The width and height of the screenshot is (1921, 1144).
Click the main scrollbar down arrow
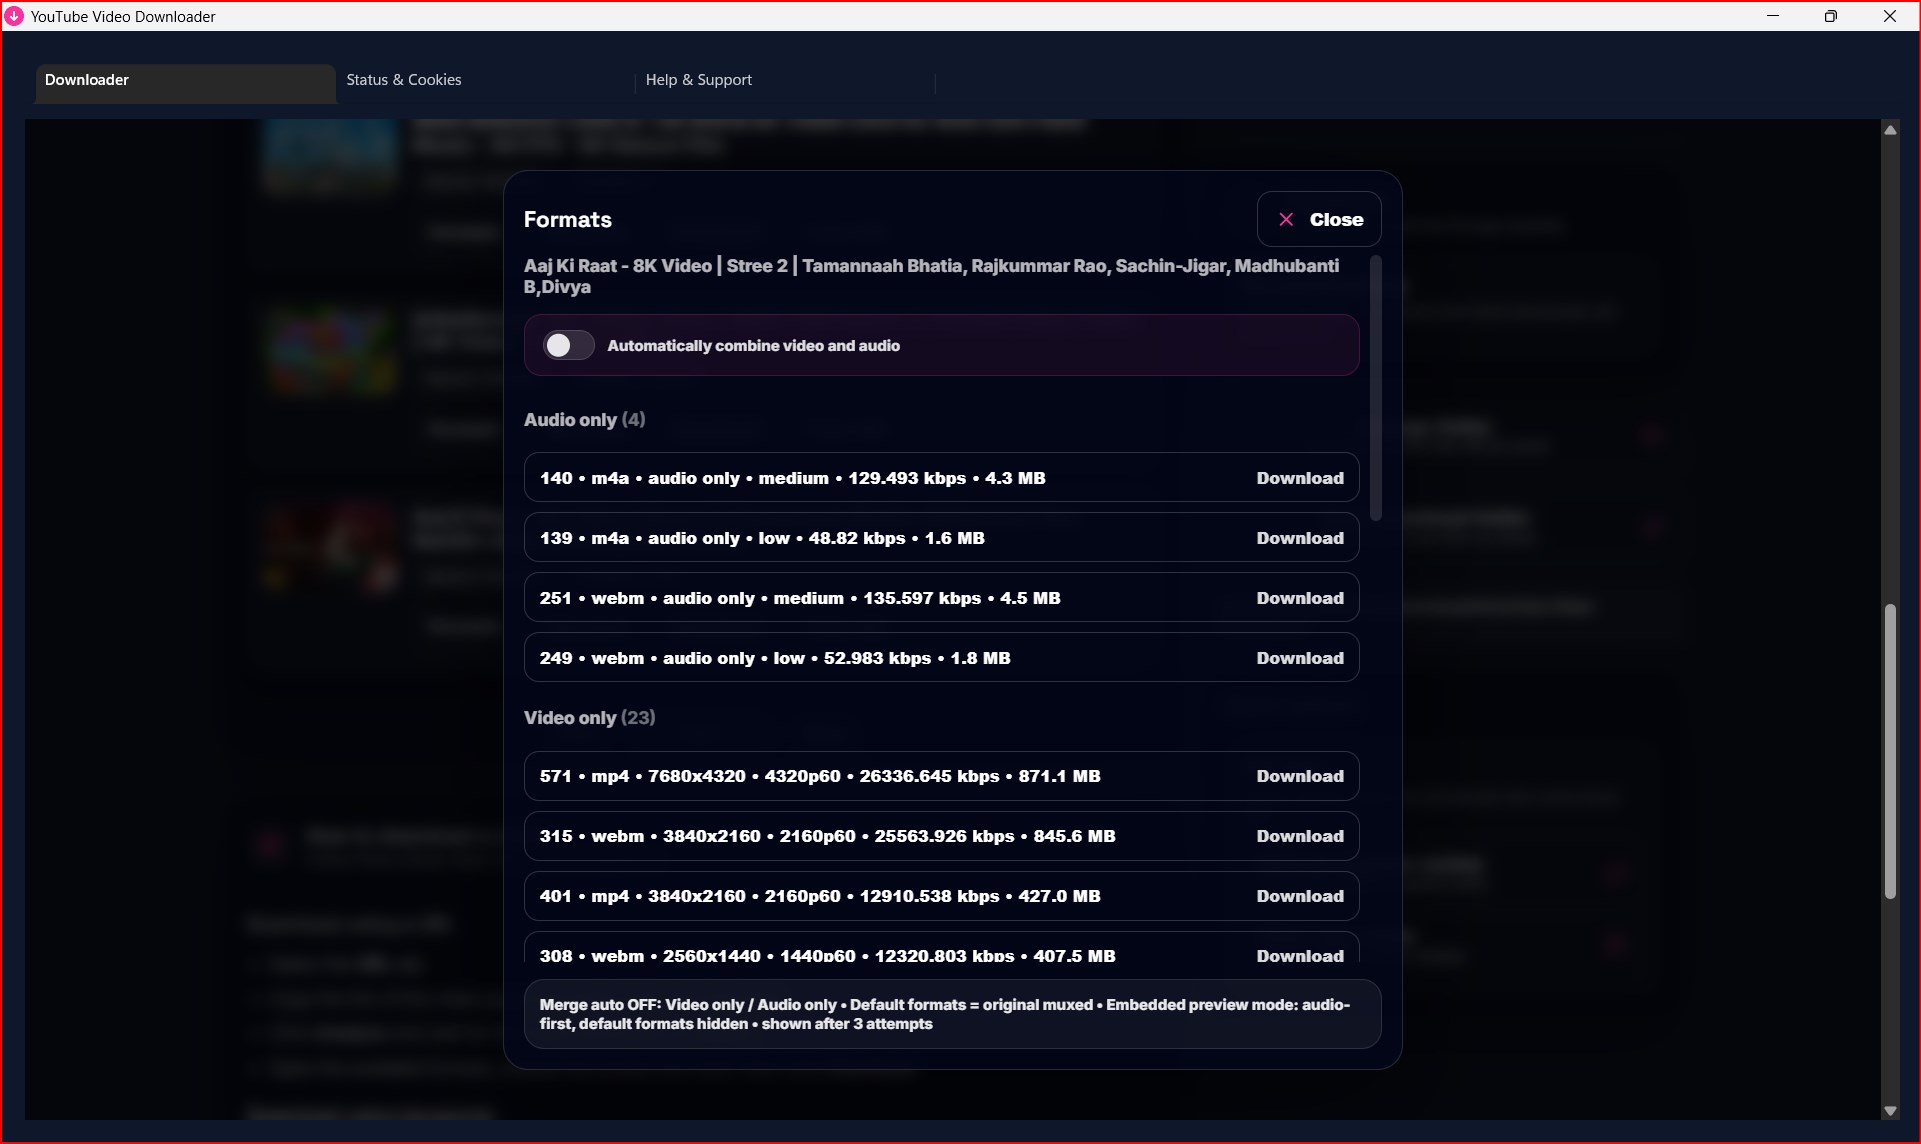(x=1890, y=1110)
